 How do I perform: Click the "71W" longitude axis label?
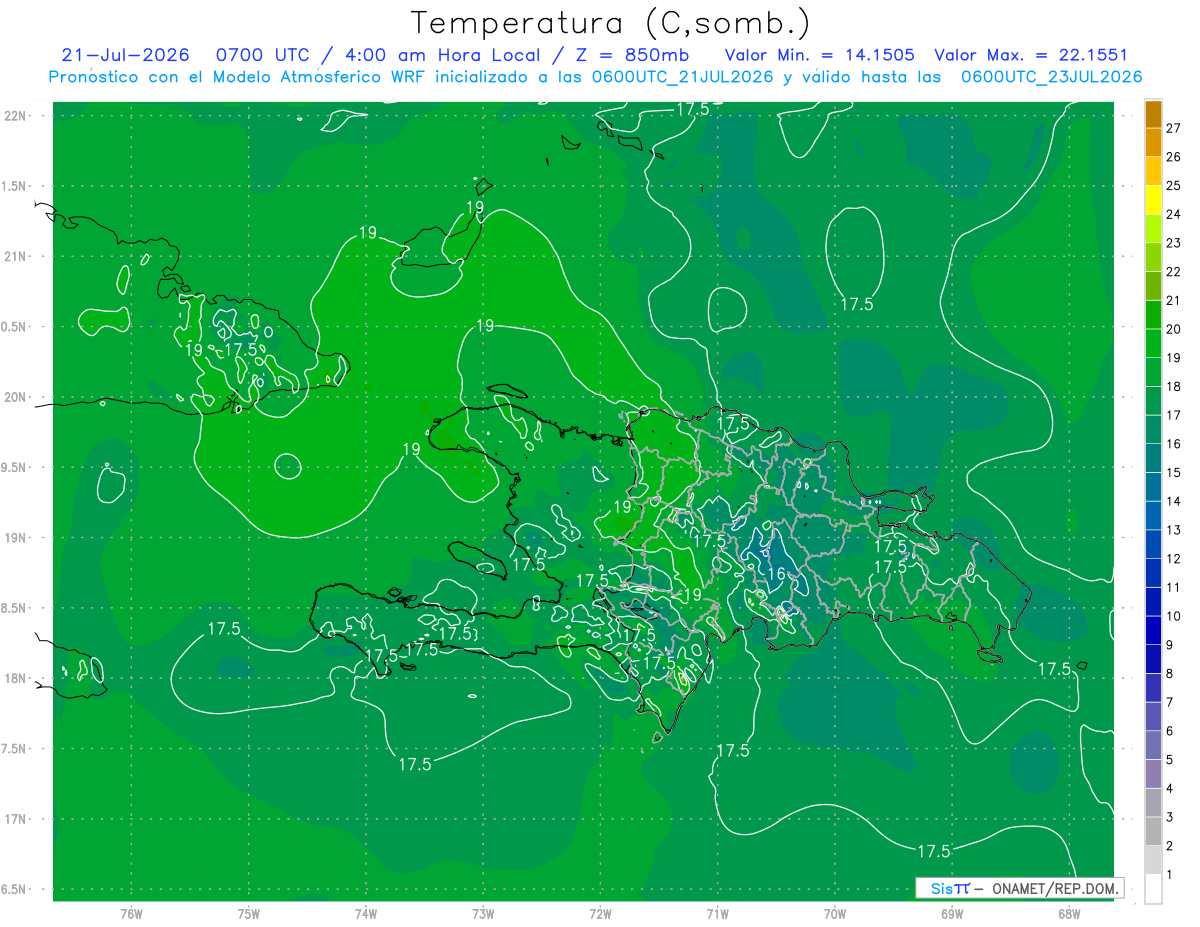tap(717, 913)
